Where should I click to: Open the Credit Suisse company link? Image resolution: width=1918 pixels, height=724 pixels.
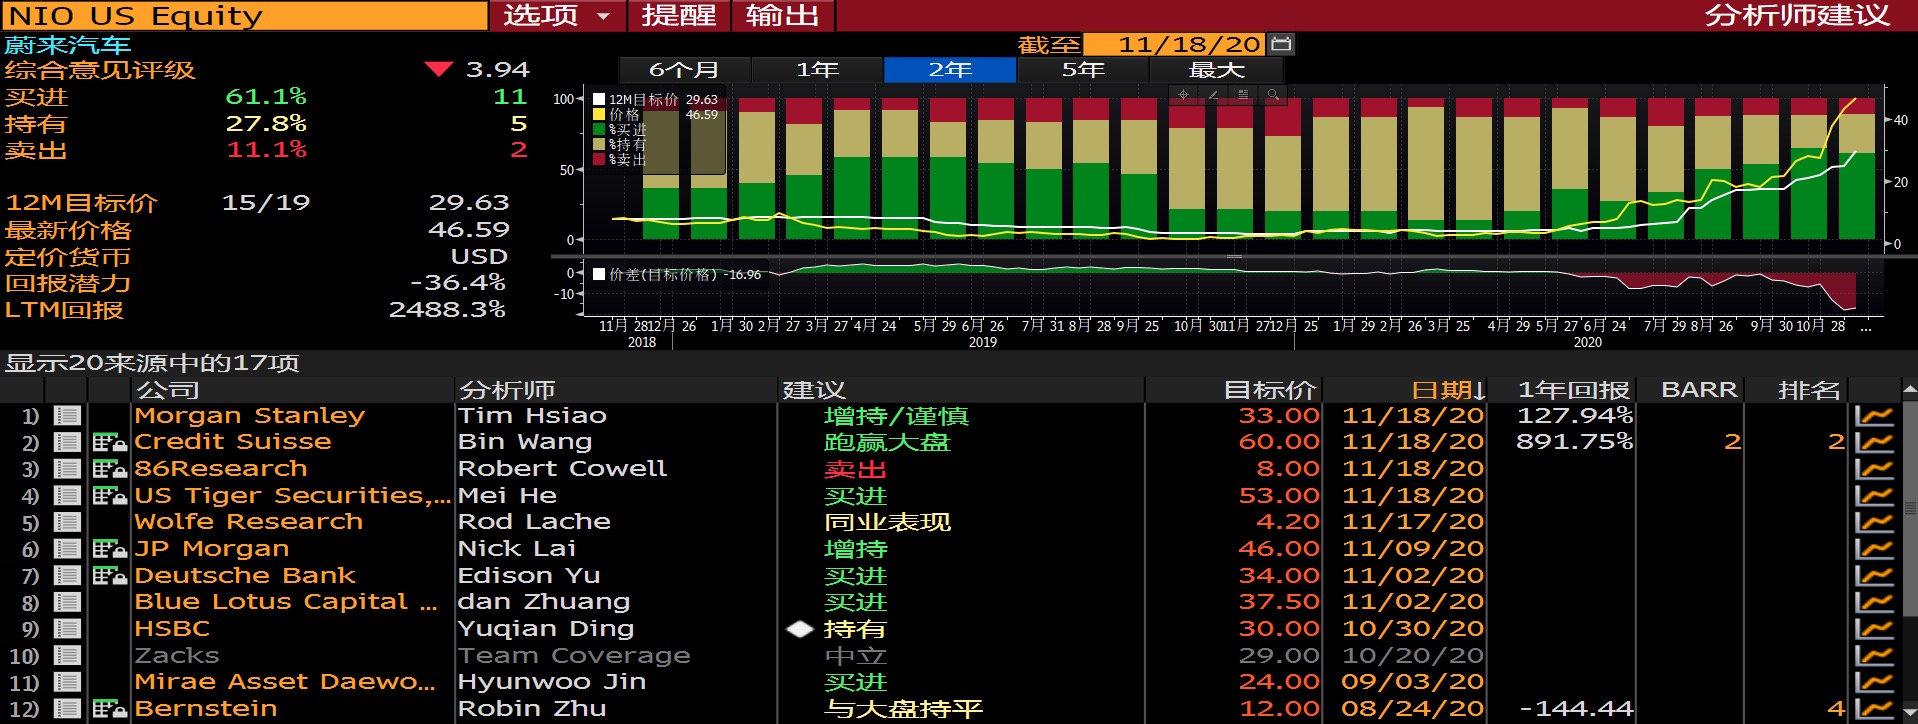point(233,442)
